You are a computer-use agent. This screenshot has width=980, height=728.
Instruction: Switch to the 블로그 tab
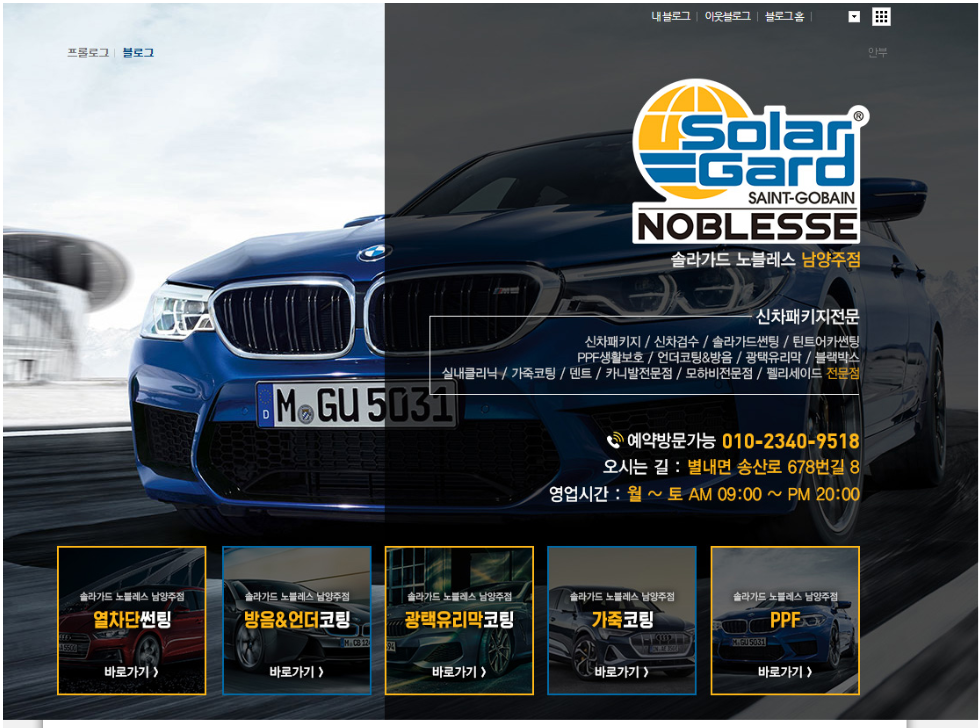tap(138, 52)
